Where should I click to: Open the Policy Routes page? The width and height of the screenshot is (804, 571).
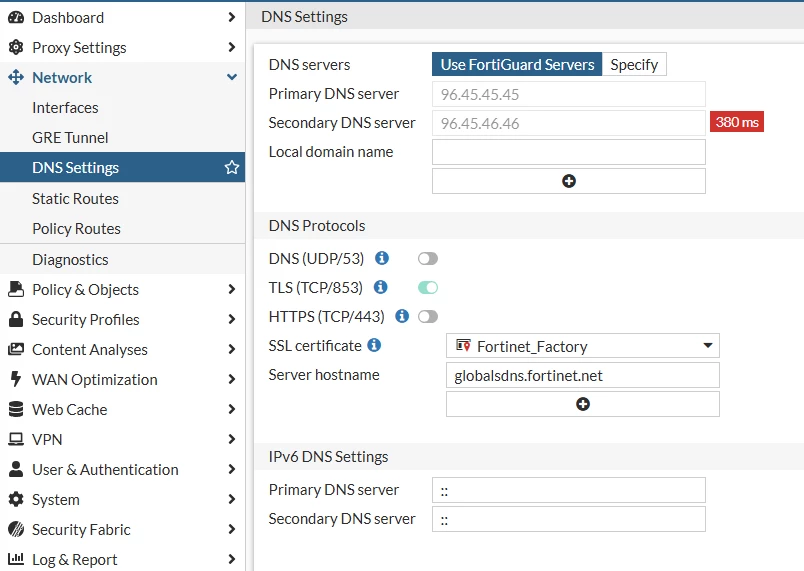click(x=123, y=229)
